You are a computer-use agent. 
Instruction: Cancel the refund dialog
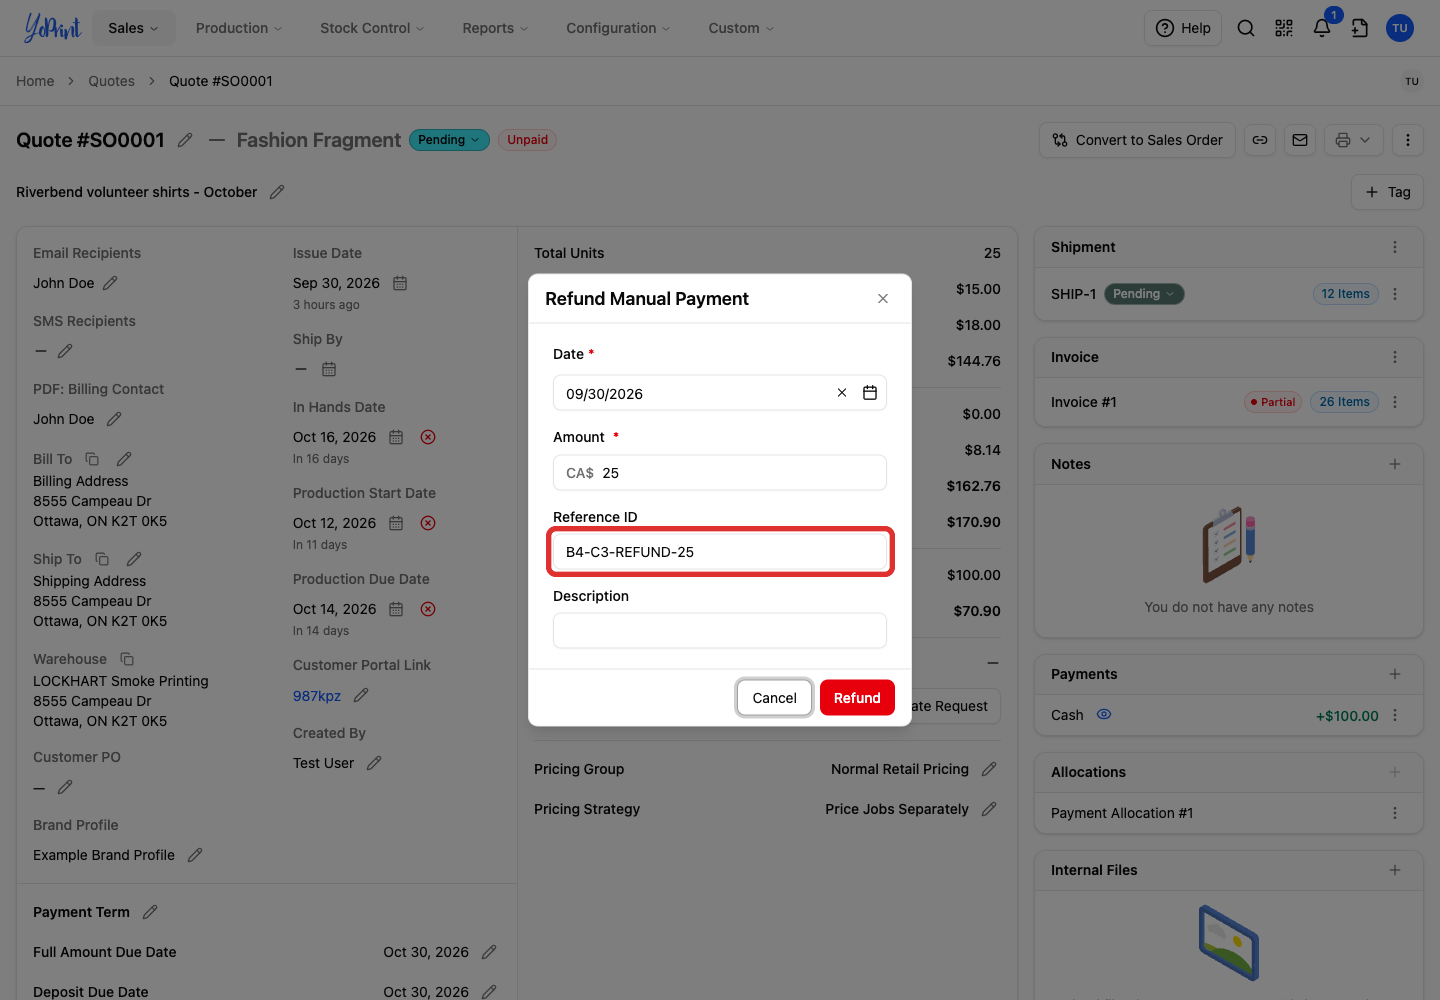click(774, 698)
